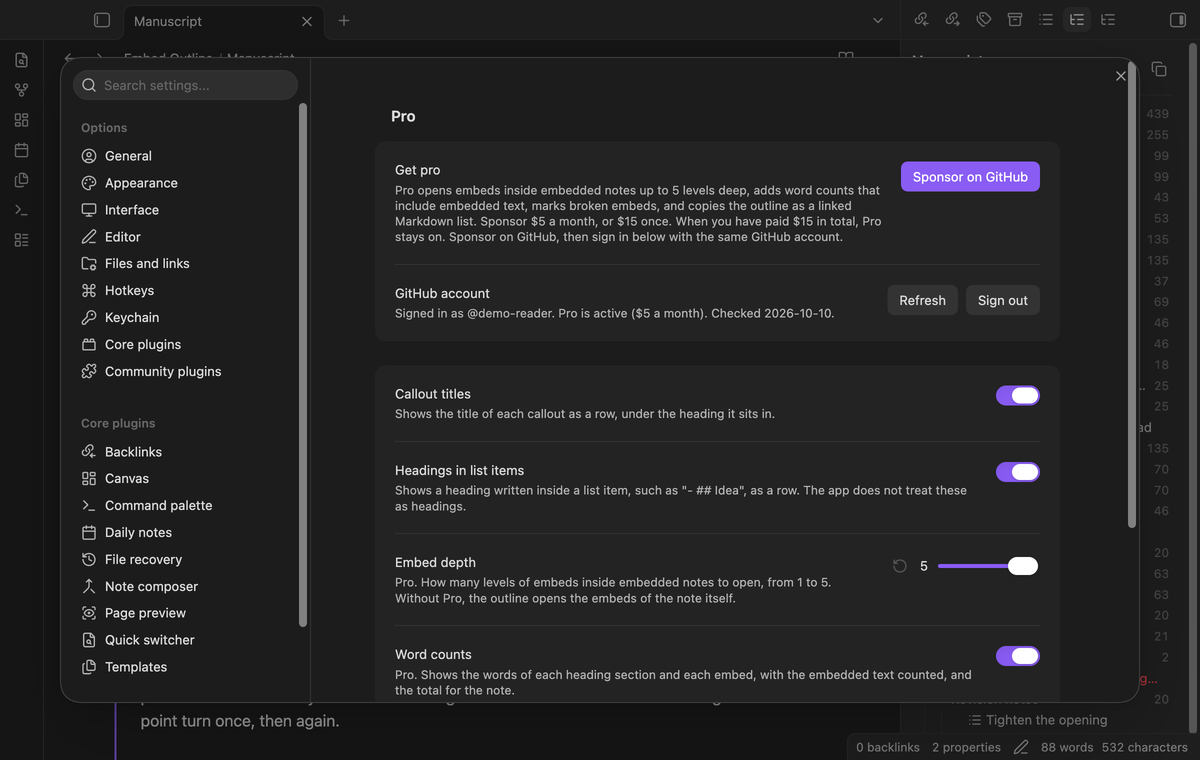
Task: Toggle the left sidebar icon
Action: tap(101, 20)
